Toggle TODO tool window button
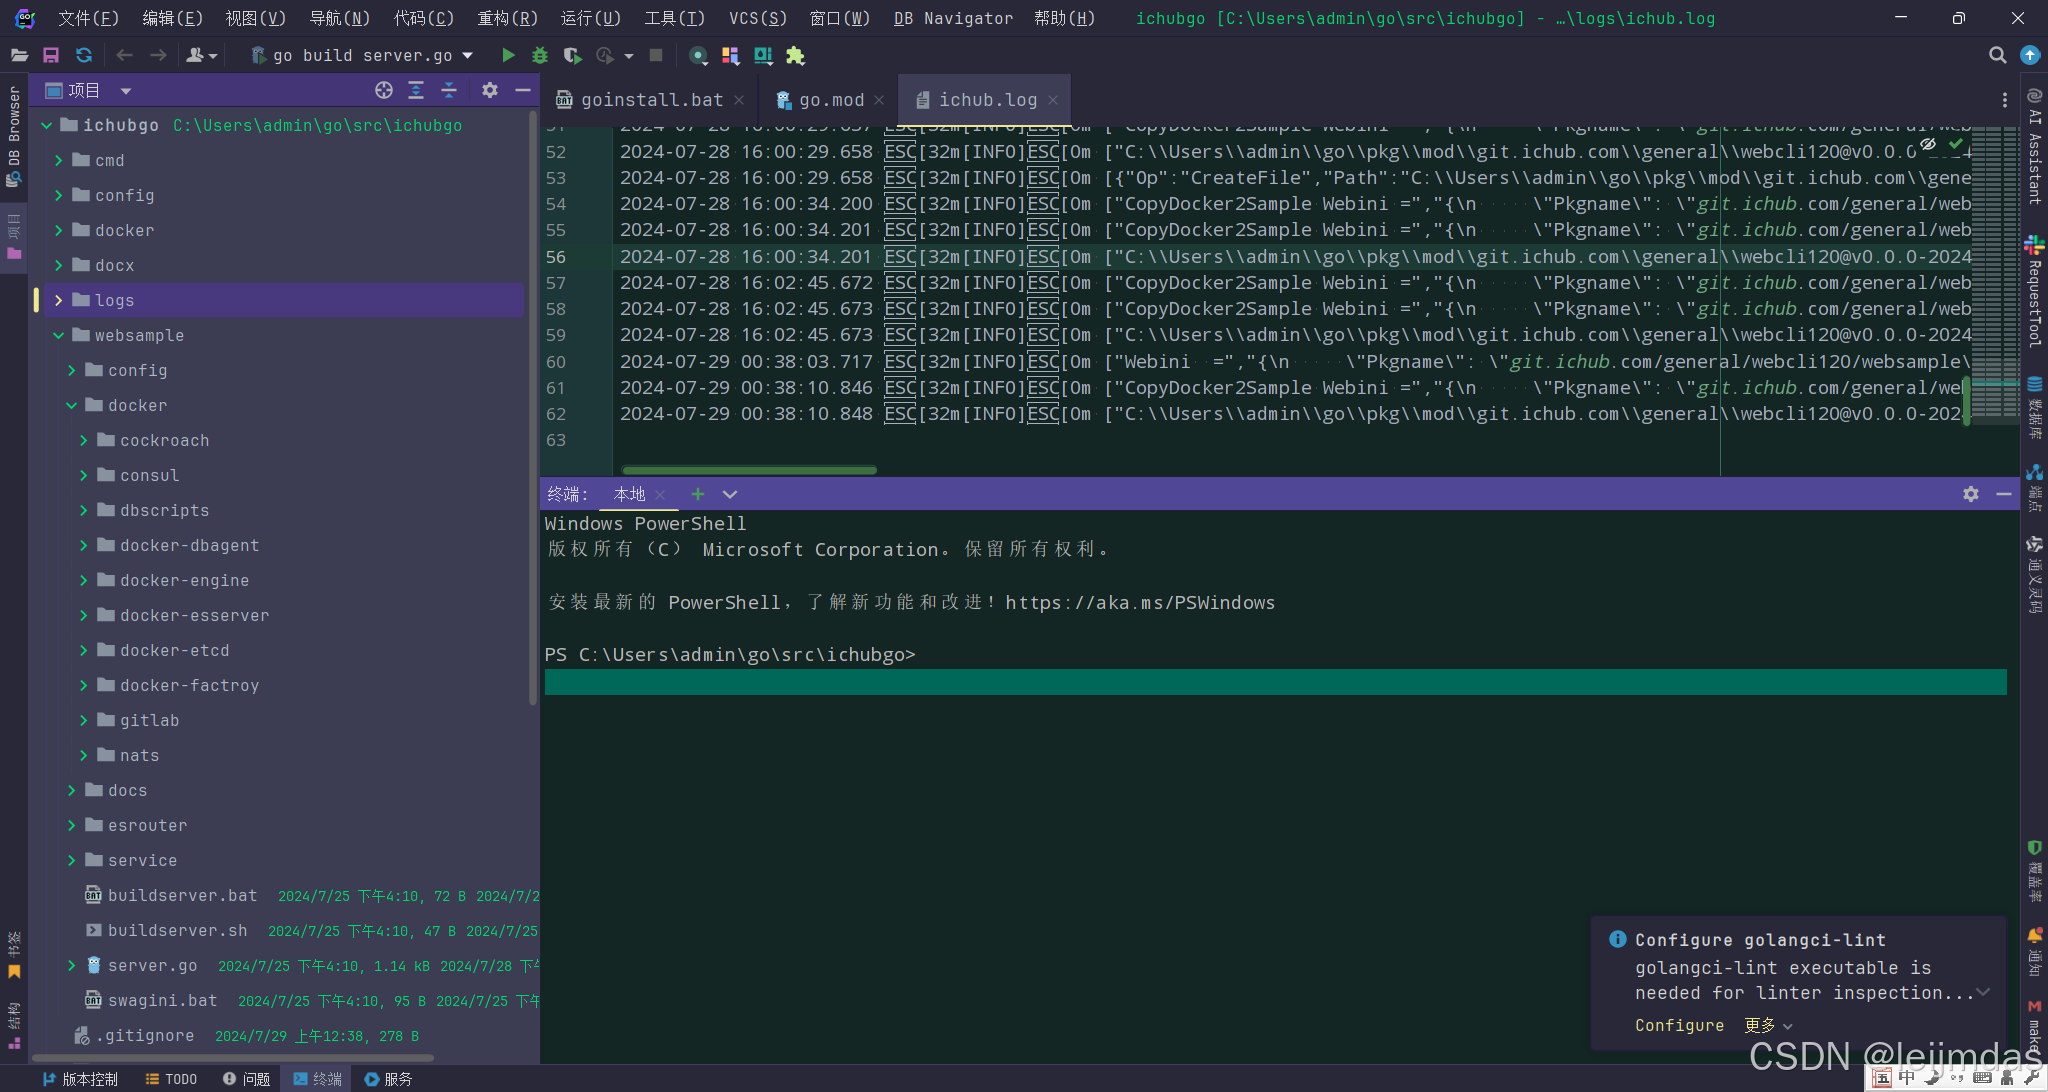2048x1092 pixels. (x=171, y=1079)
